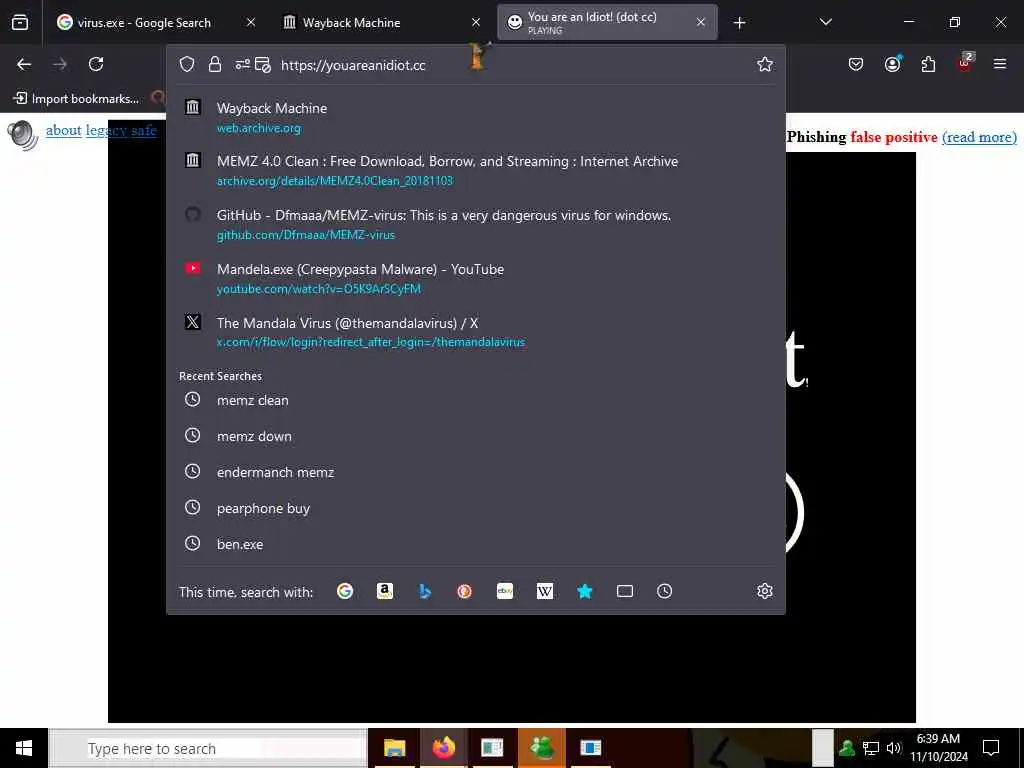Search in bookmarks star shortcut
Screen dimensions: 1024x768
[x=584, y=591]
